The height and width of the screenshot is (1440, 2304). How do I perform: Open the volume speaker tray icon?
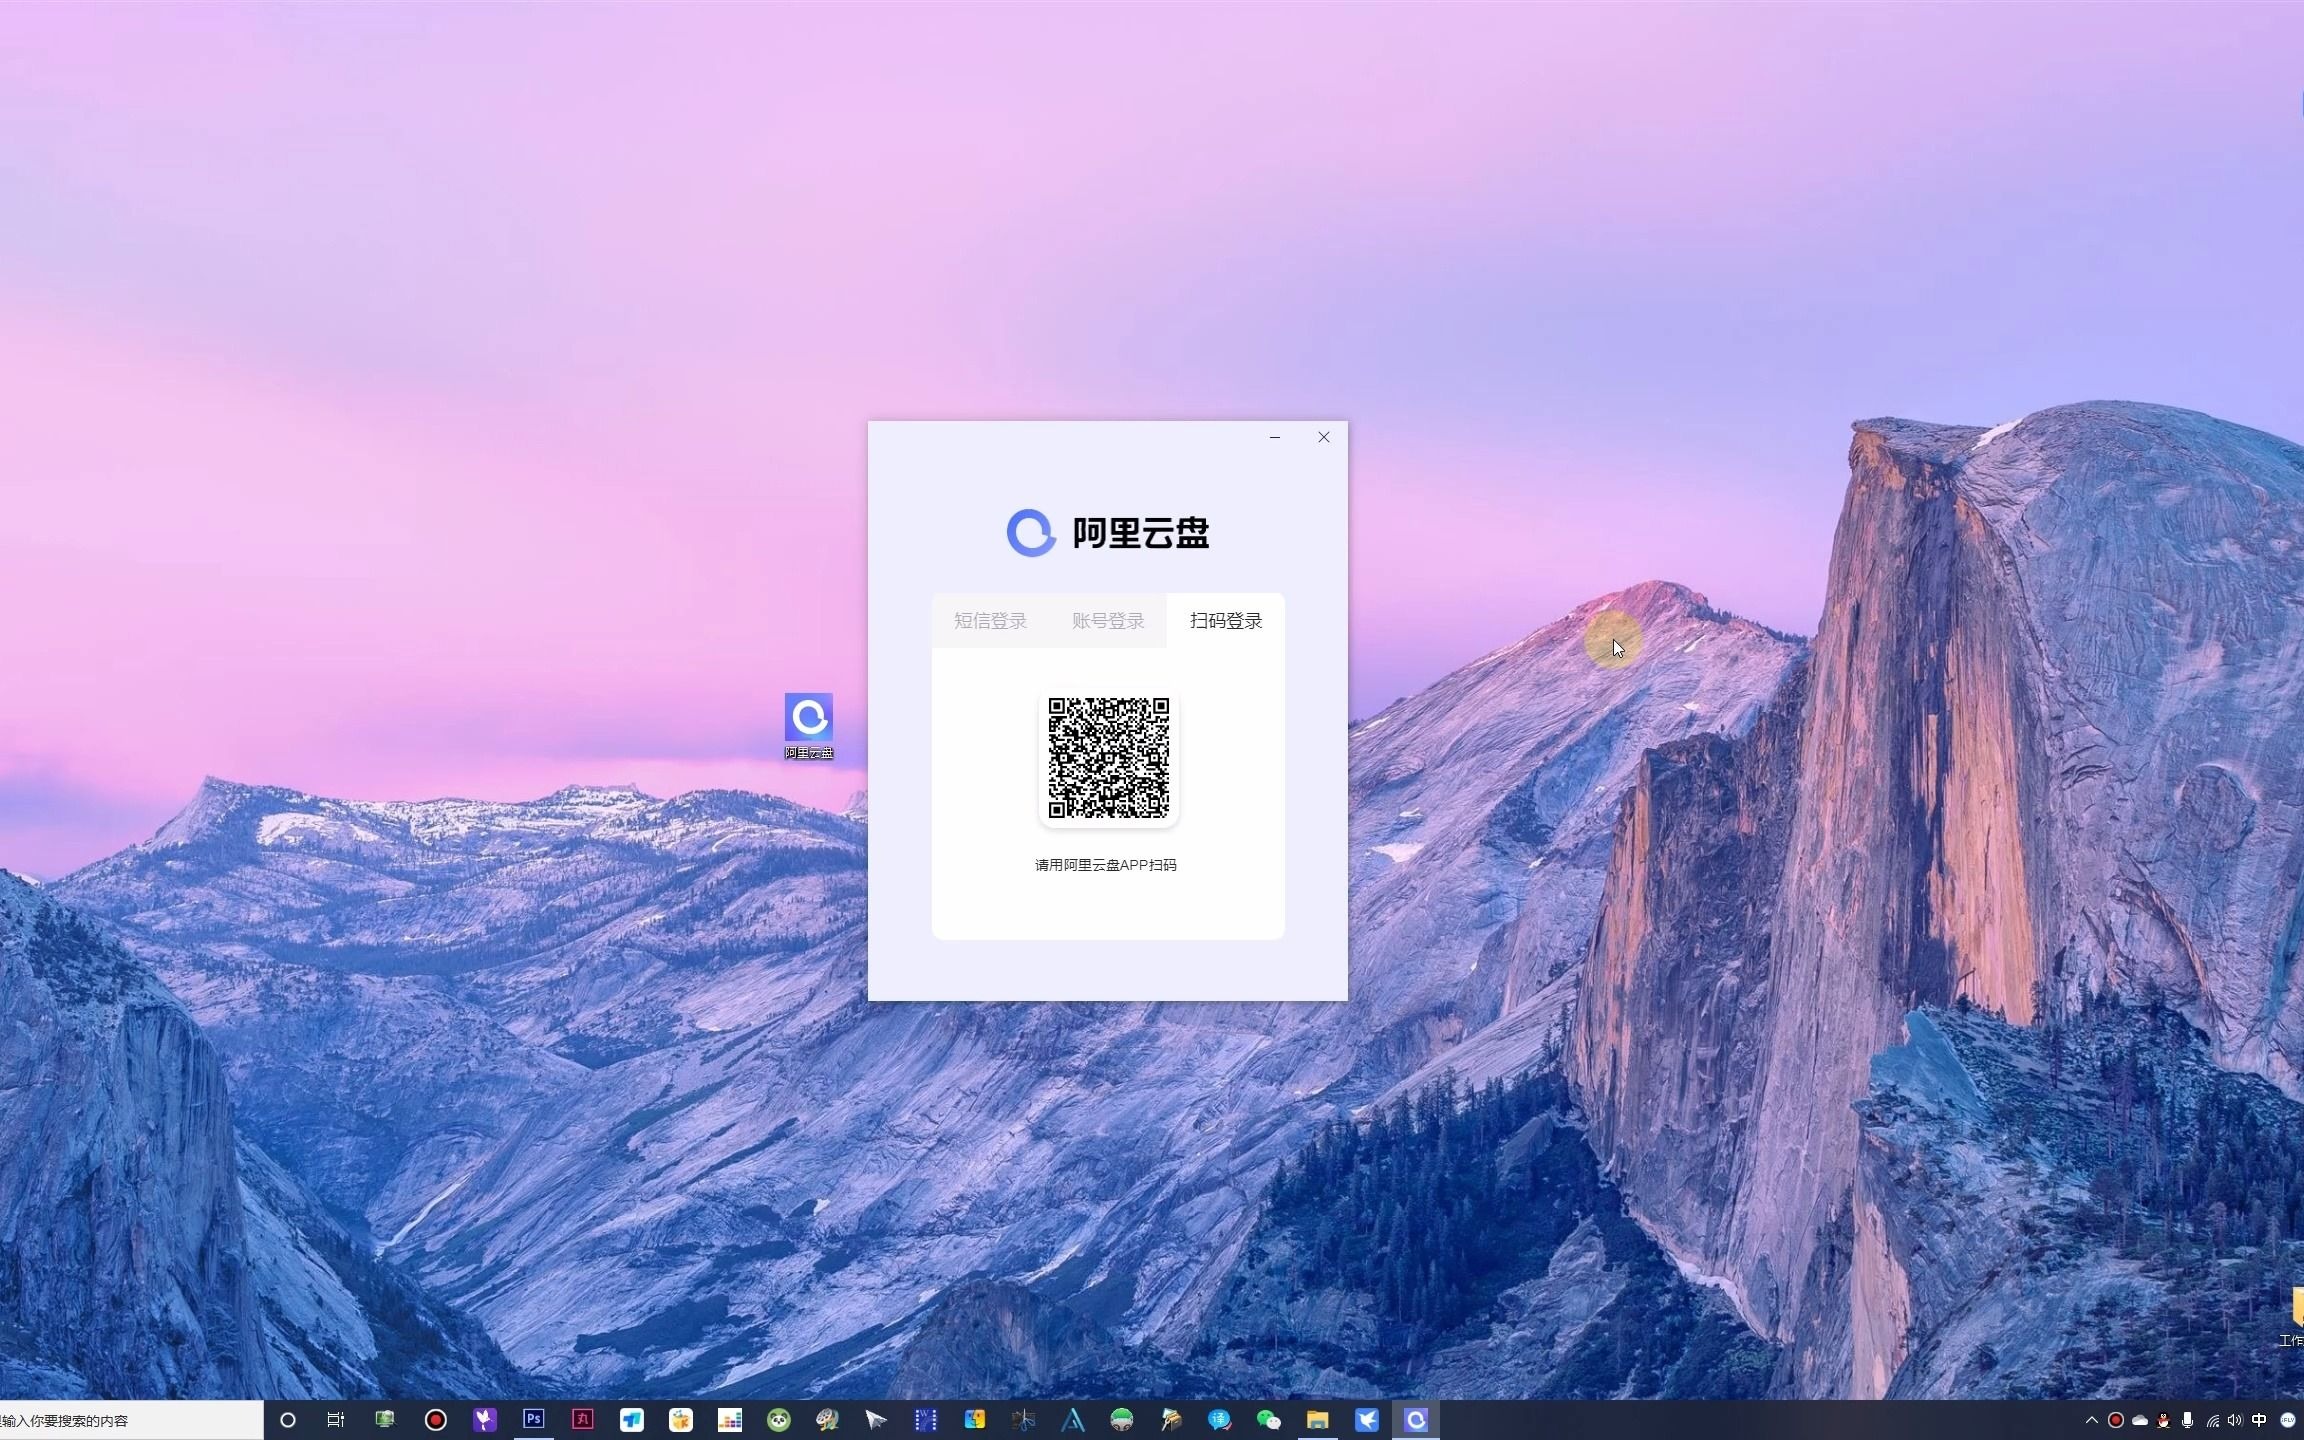[2235, 1420]
